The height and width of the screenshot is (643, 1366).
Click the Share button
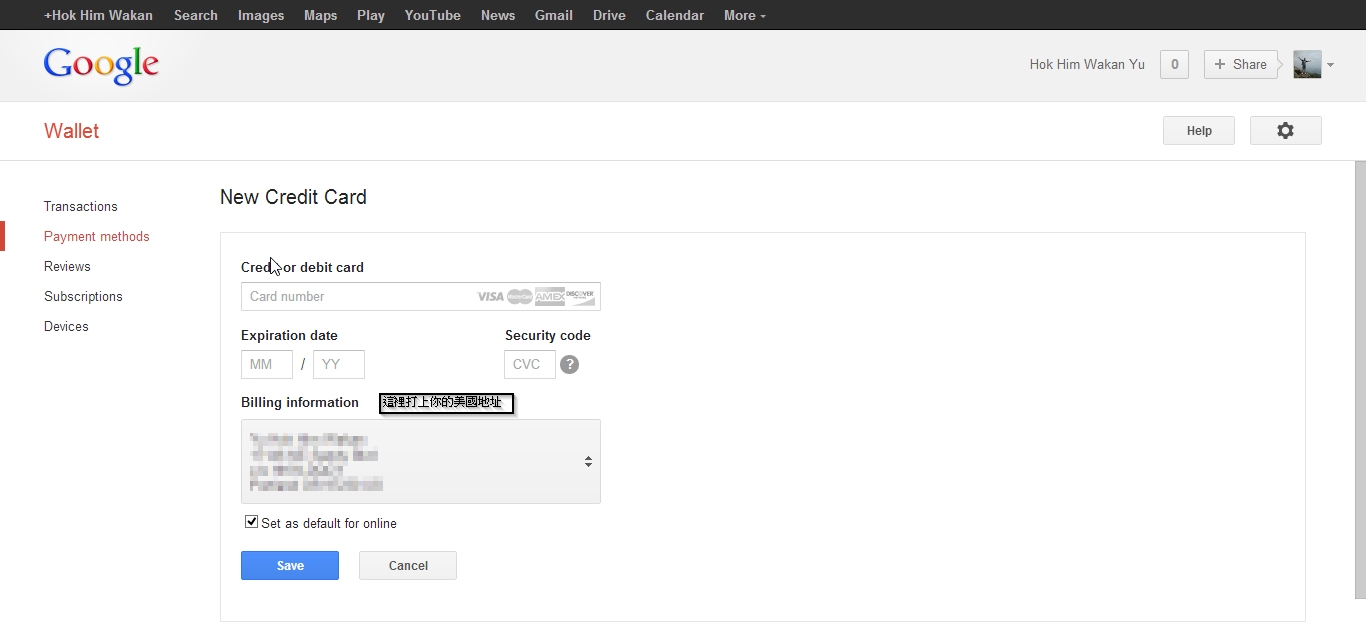tap(1240, 64)
